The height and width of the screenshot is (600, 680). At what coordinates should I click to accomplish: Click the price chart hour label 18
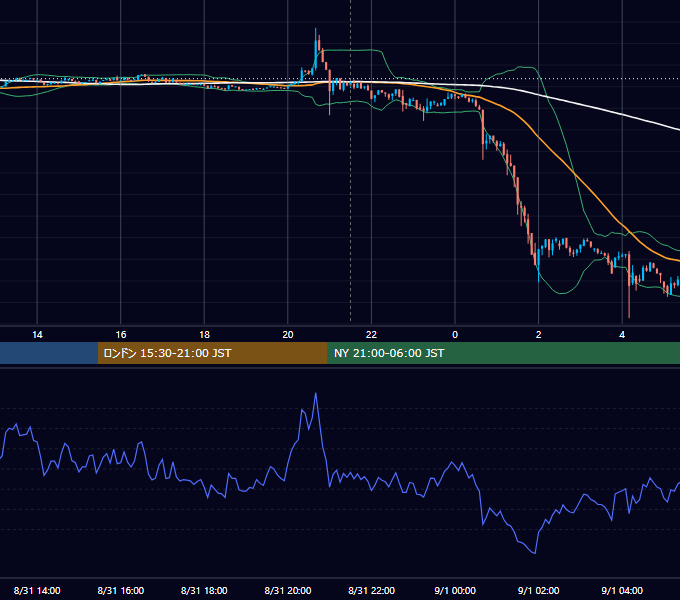pos(204,335)
